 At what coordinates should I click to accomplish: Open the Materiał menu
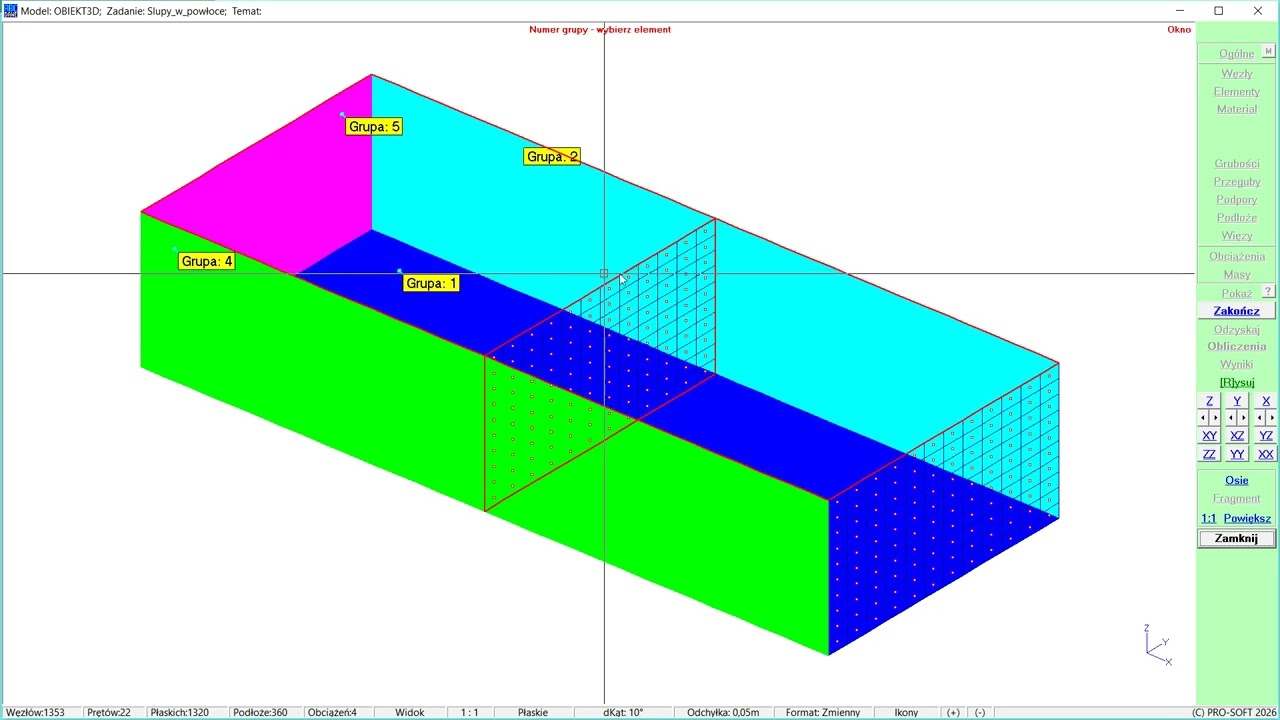click(x=1237, y=109)
